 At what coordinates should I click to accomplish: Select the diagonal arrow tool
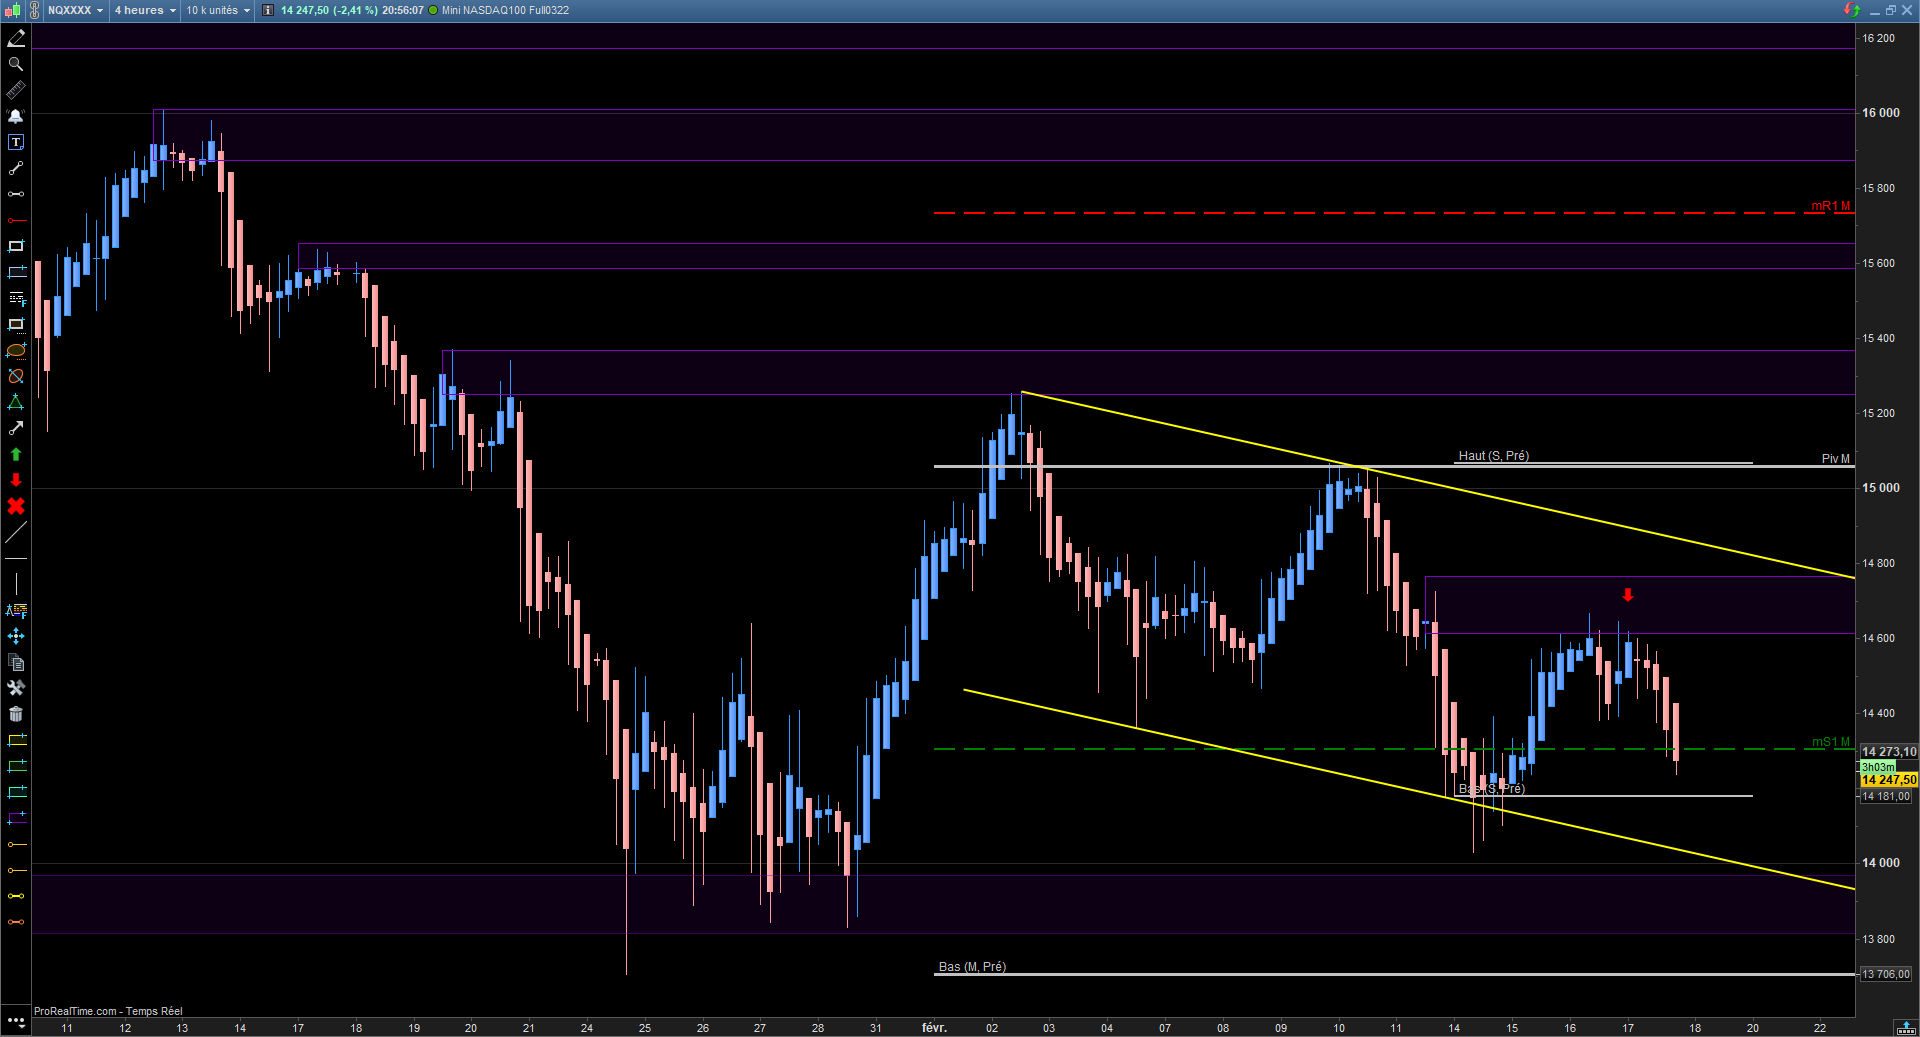pos(16,428)
